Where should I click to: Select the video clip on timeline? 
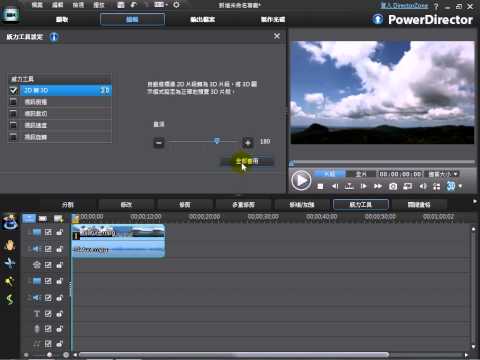[x=118, y=232]
